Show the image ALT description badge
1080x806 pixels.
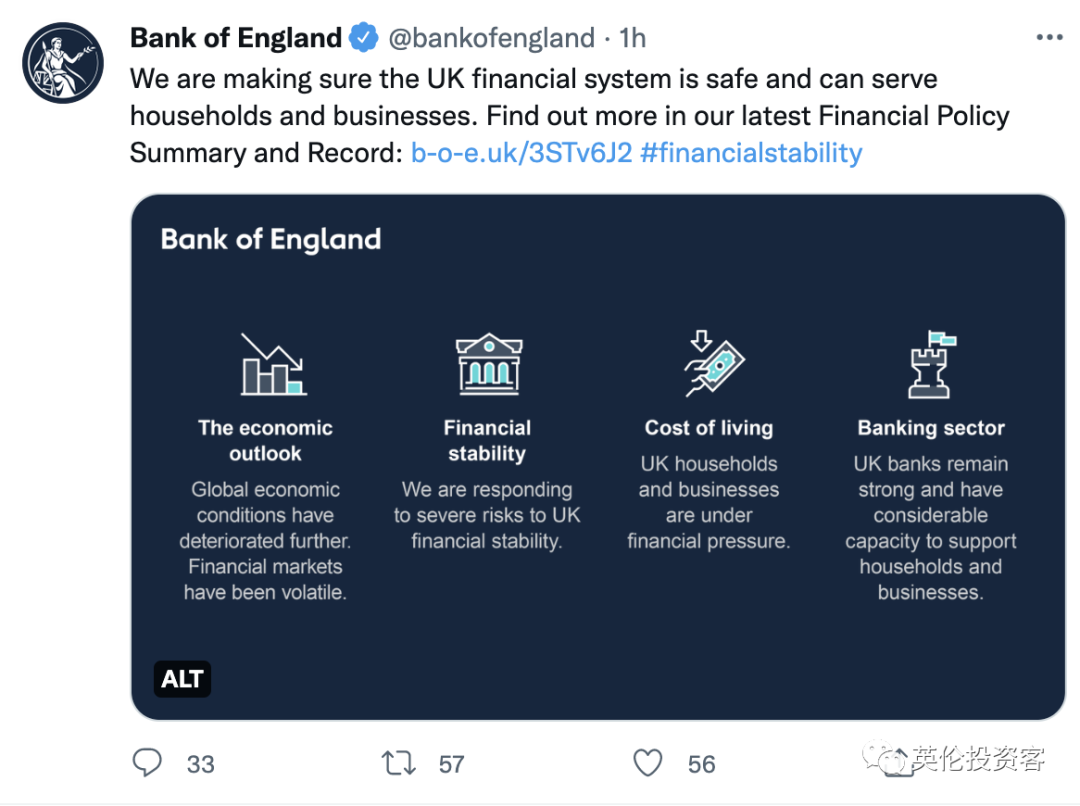(x=182, y=679)
